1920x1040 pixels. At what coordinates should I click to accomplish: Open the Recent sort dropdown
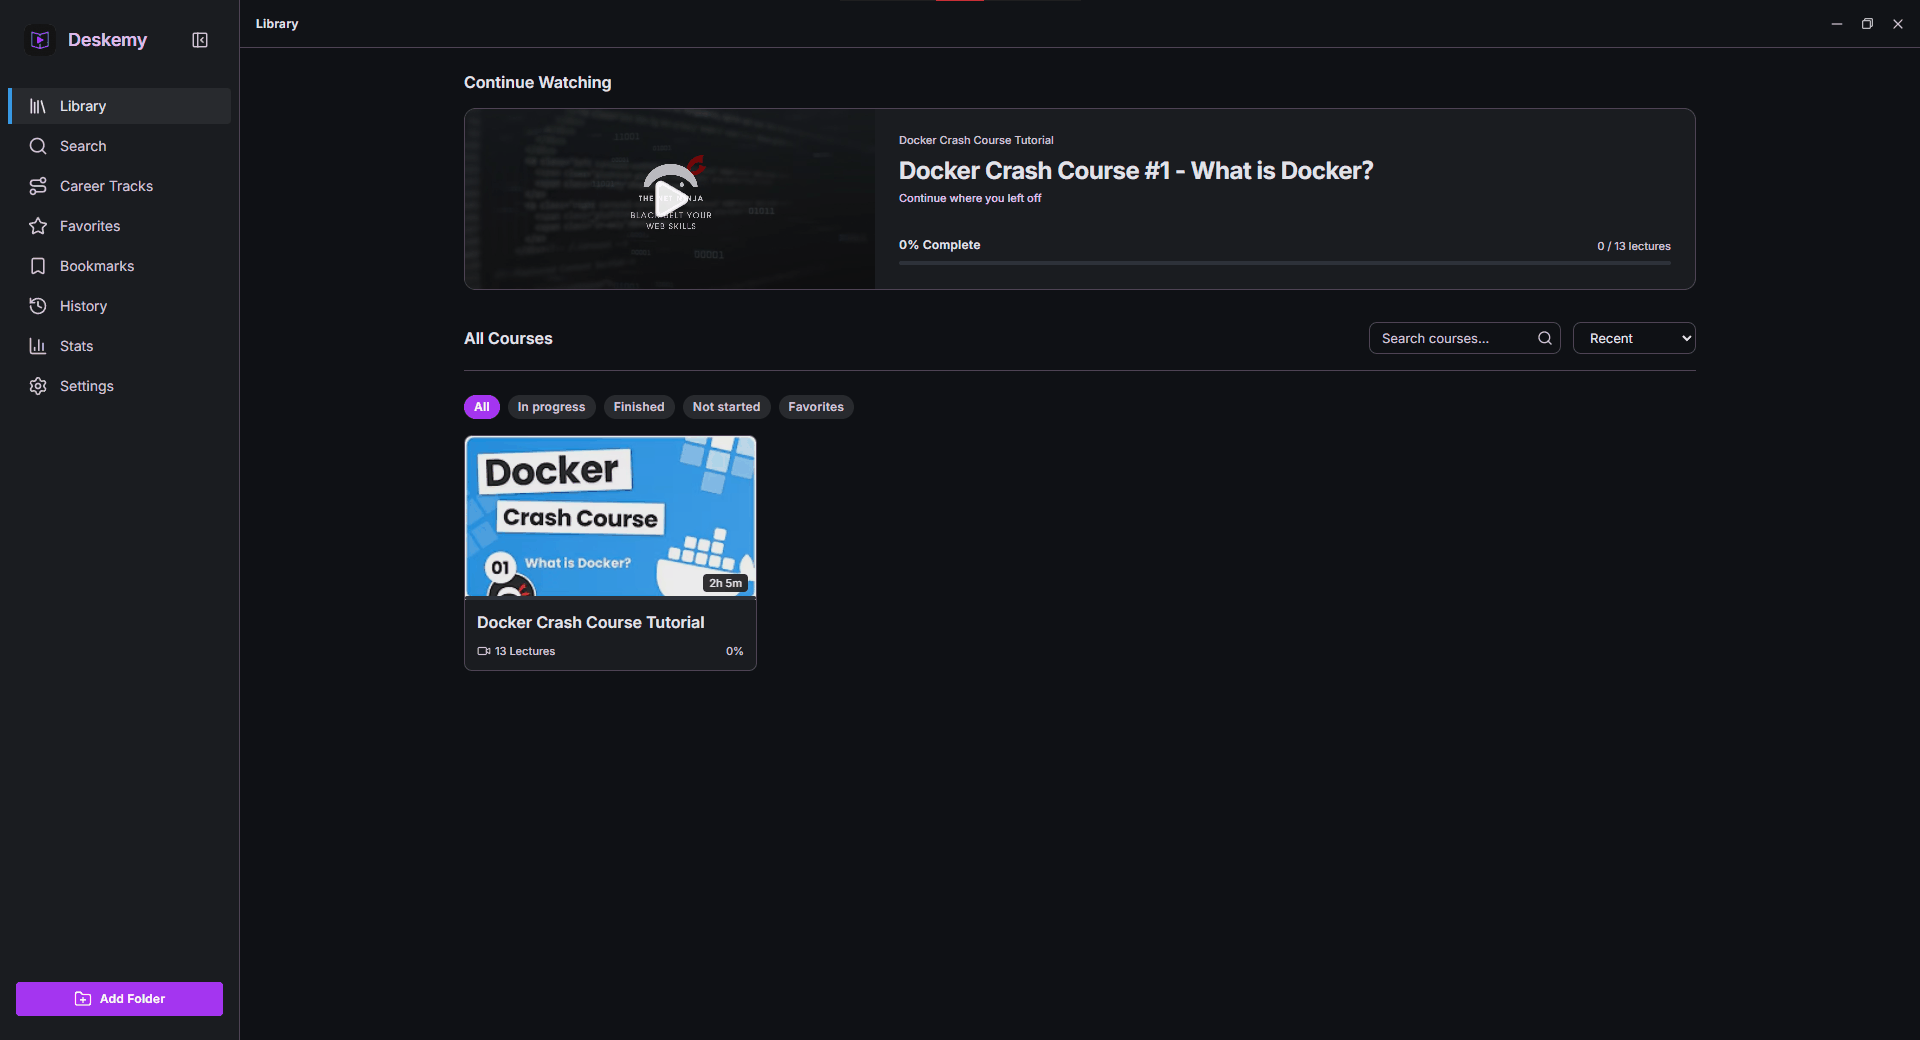[1634, 338]
